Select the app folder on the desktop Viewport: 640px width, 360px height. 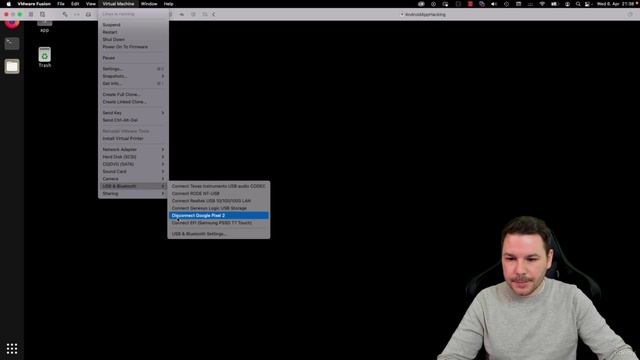click(44, 27)
